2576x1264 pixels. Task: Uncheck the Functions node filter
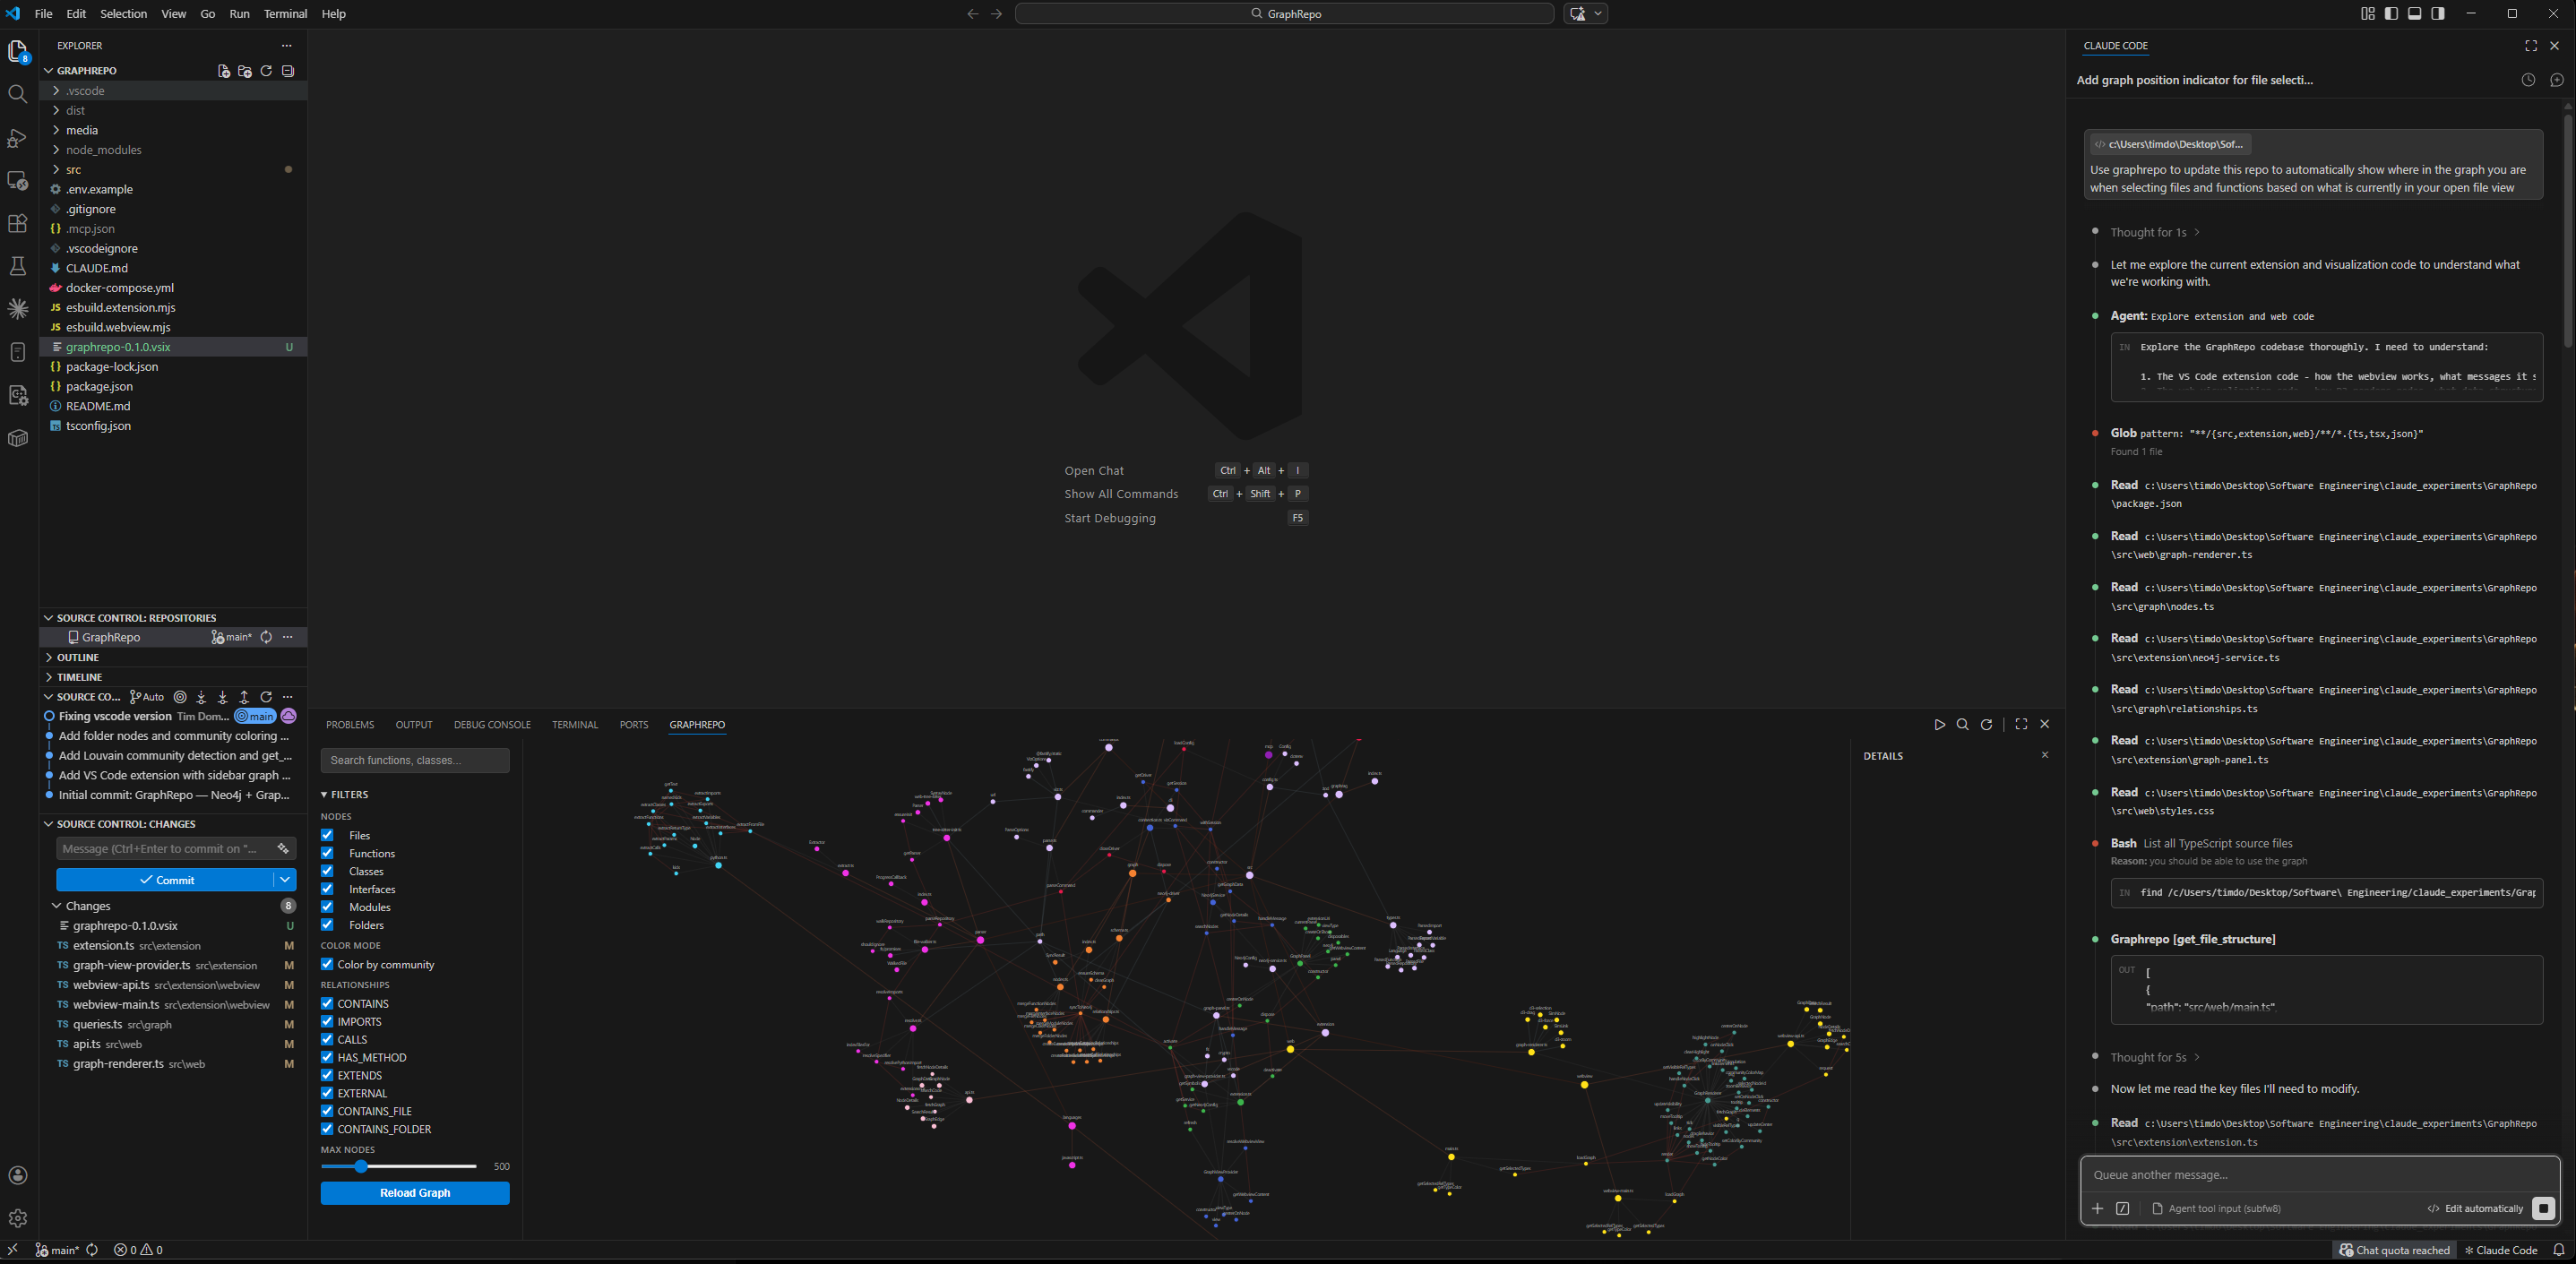pos(327,853)
